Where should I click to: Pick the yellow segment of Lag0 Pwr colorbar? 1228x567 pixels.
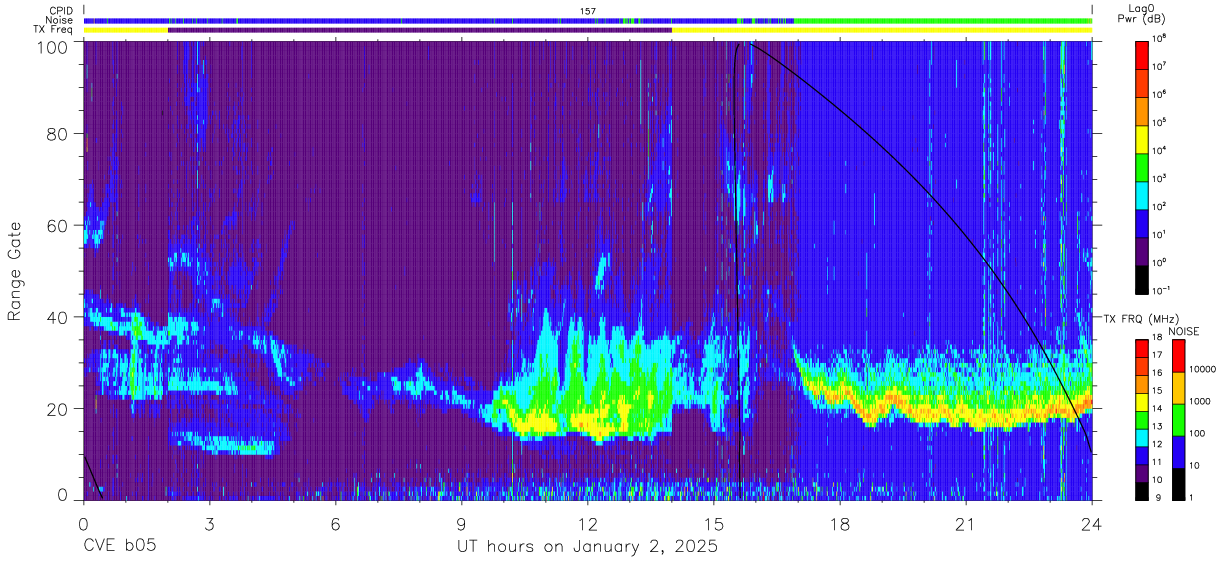click(1142, 138)
